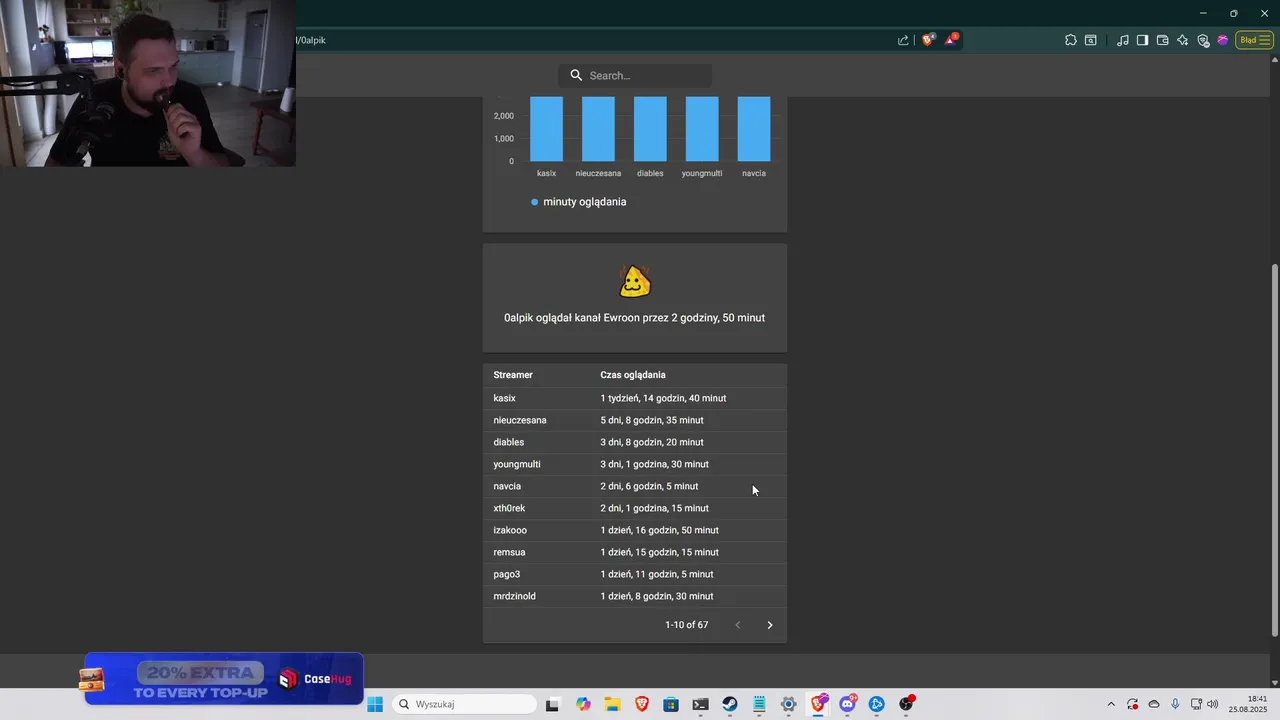Click the Search… input field
The width and height of the screenshot is (1280, 720).
635,75
